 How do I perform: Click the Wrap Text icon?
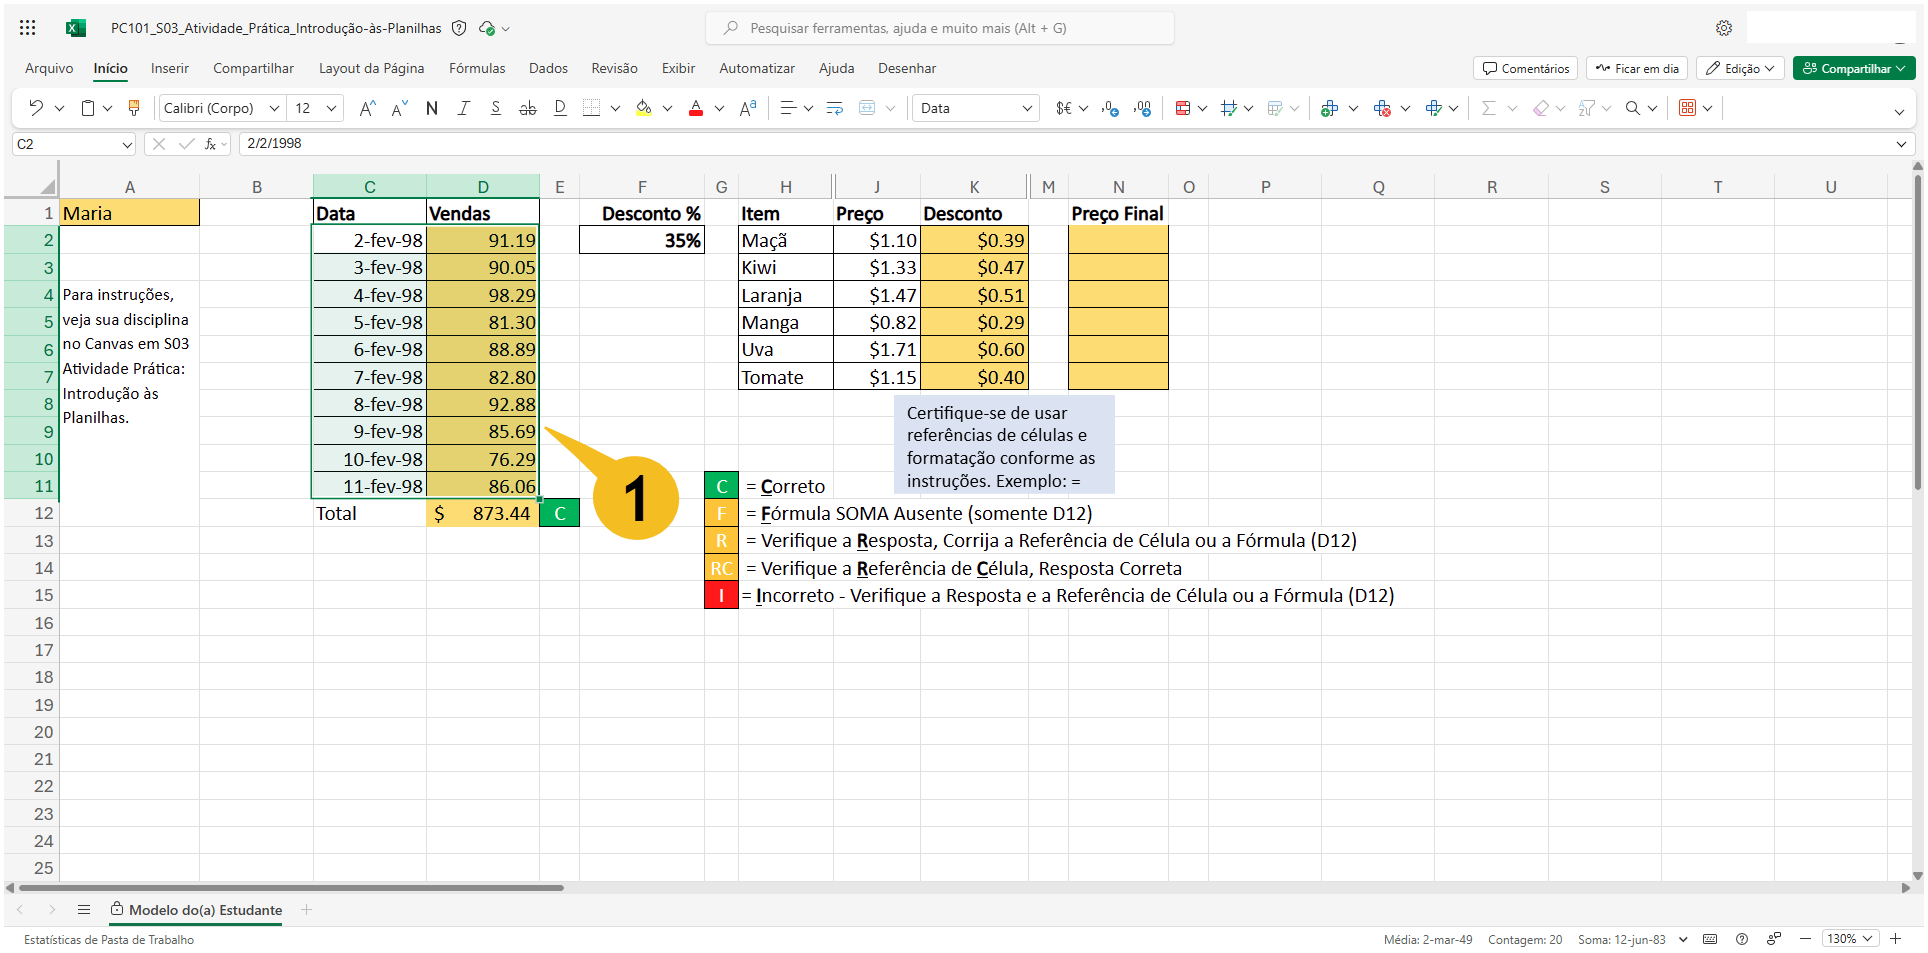[835, 108]
